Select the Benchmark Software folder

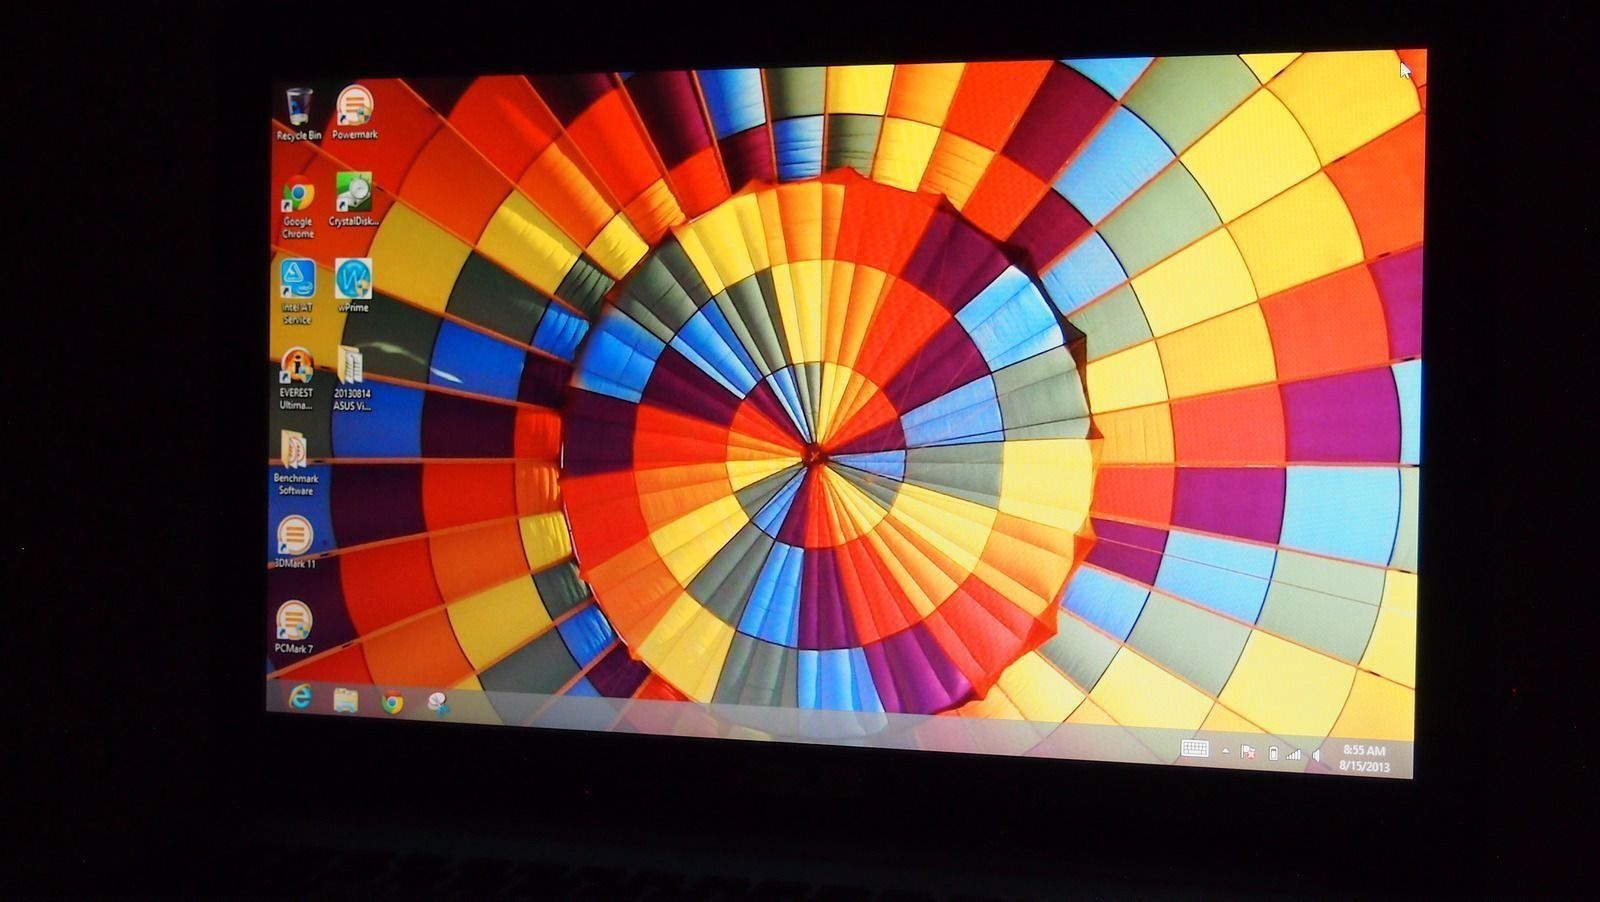pos(294,452)
